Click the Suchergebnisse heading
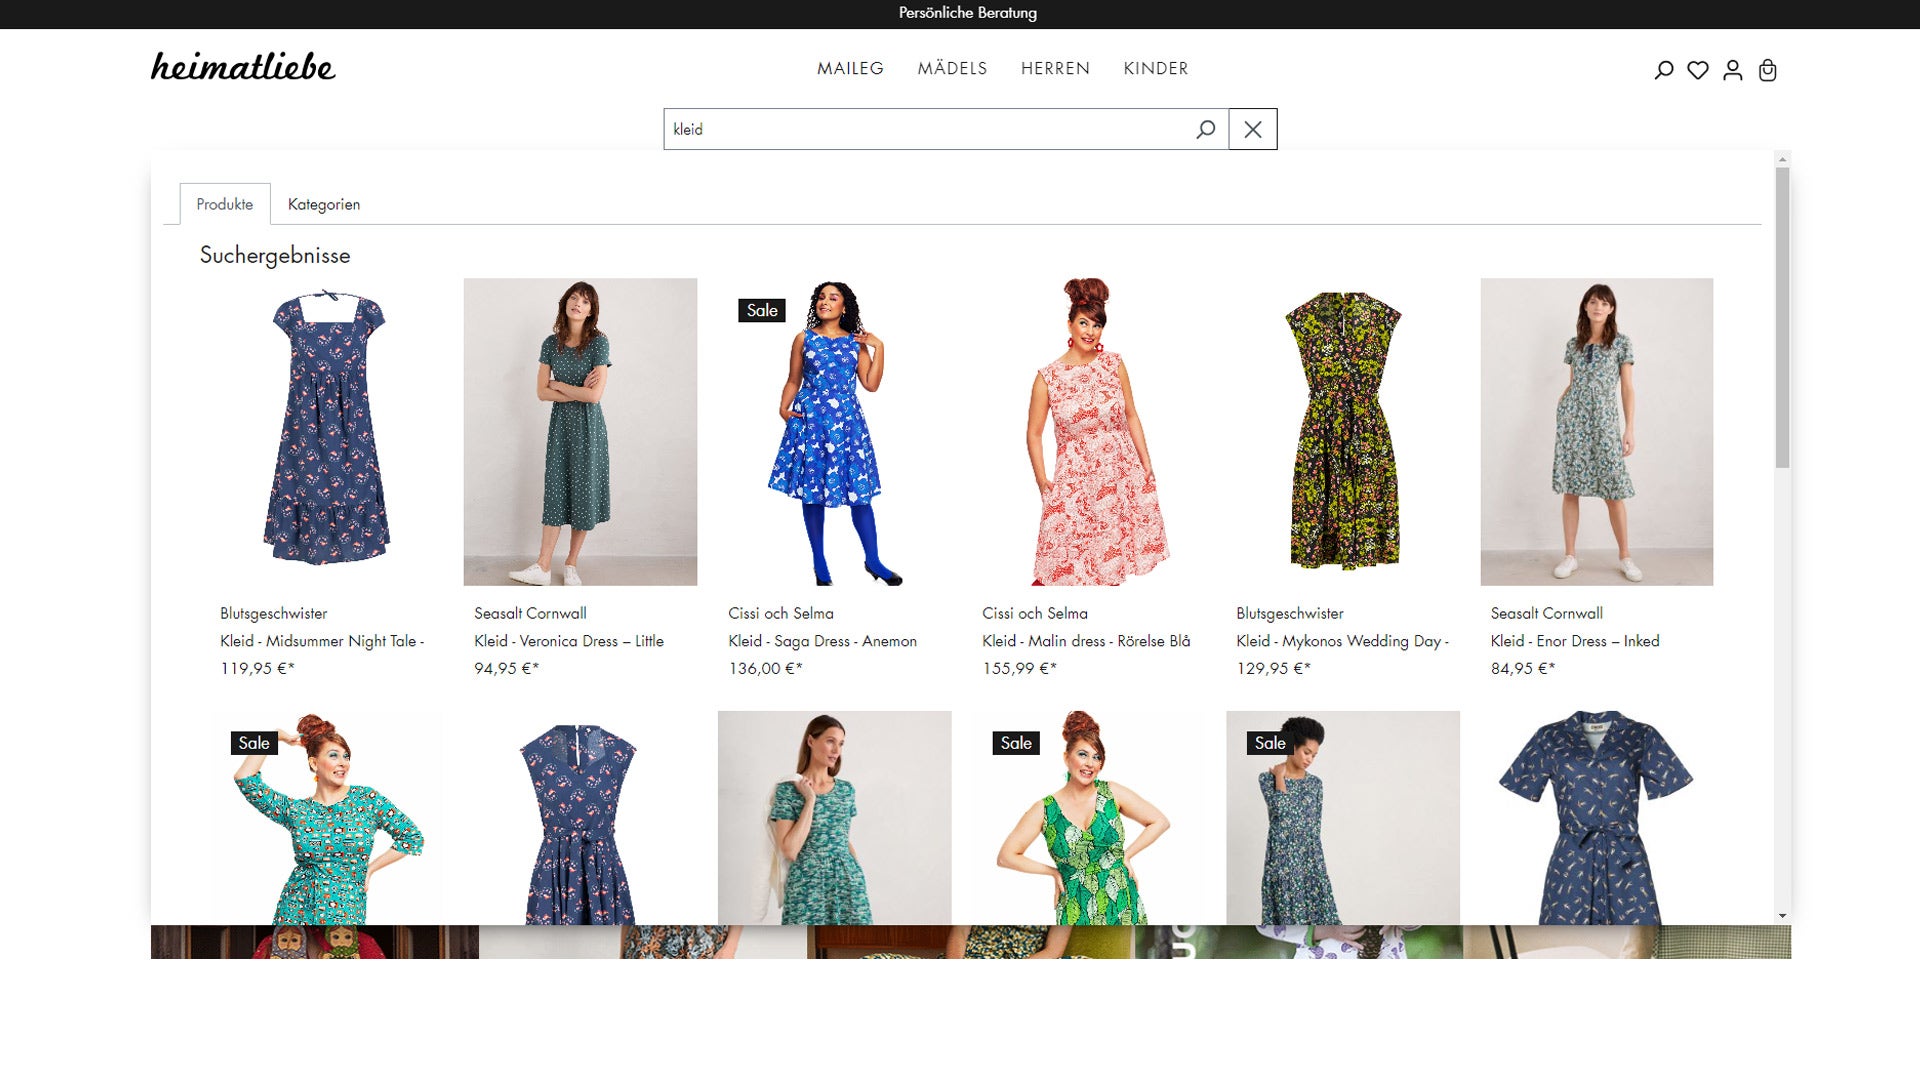Viewport: 1920px width, 1080px height. [x=275, y=255]
